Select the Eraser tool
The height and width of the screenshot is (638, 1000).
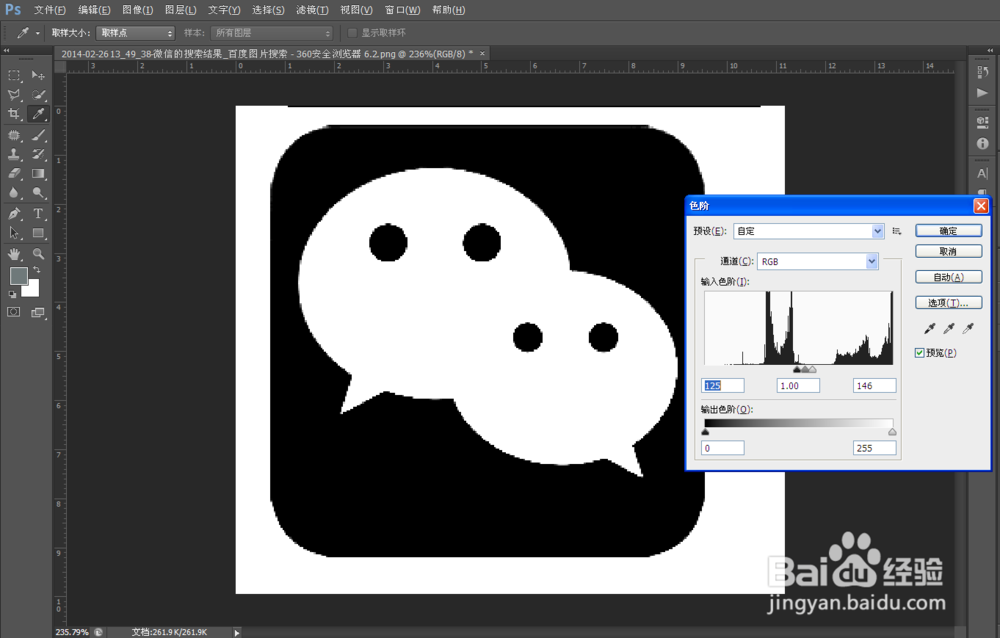point(14,174)
